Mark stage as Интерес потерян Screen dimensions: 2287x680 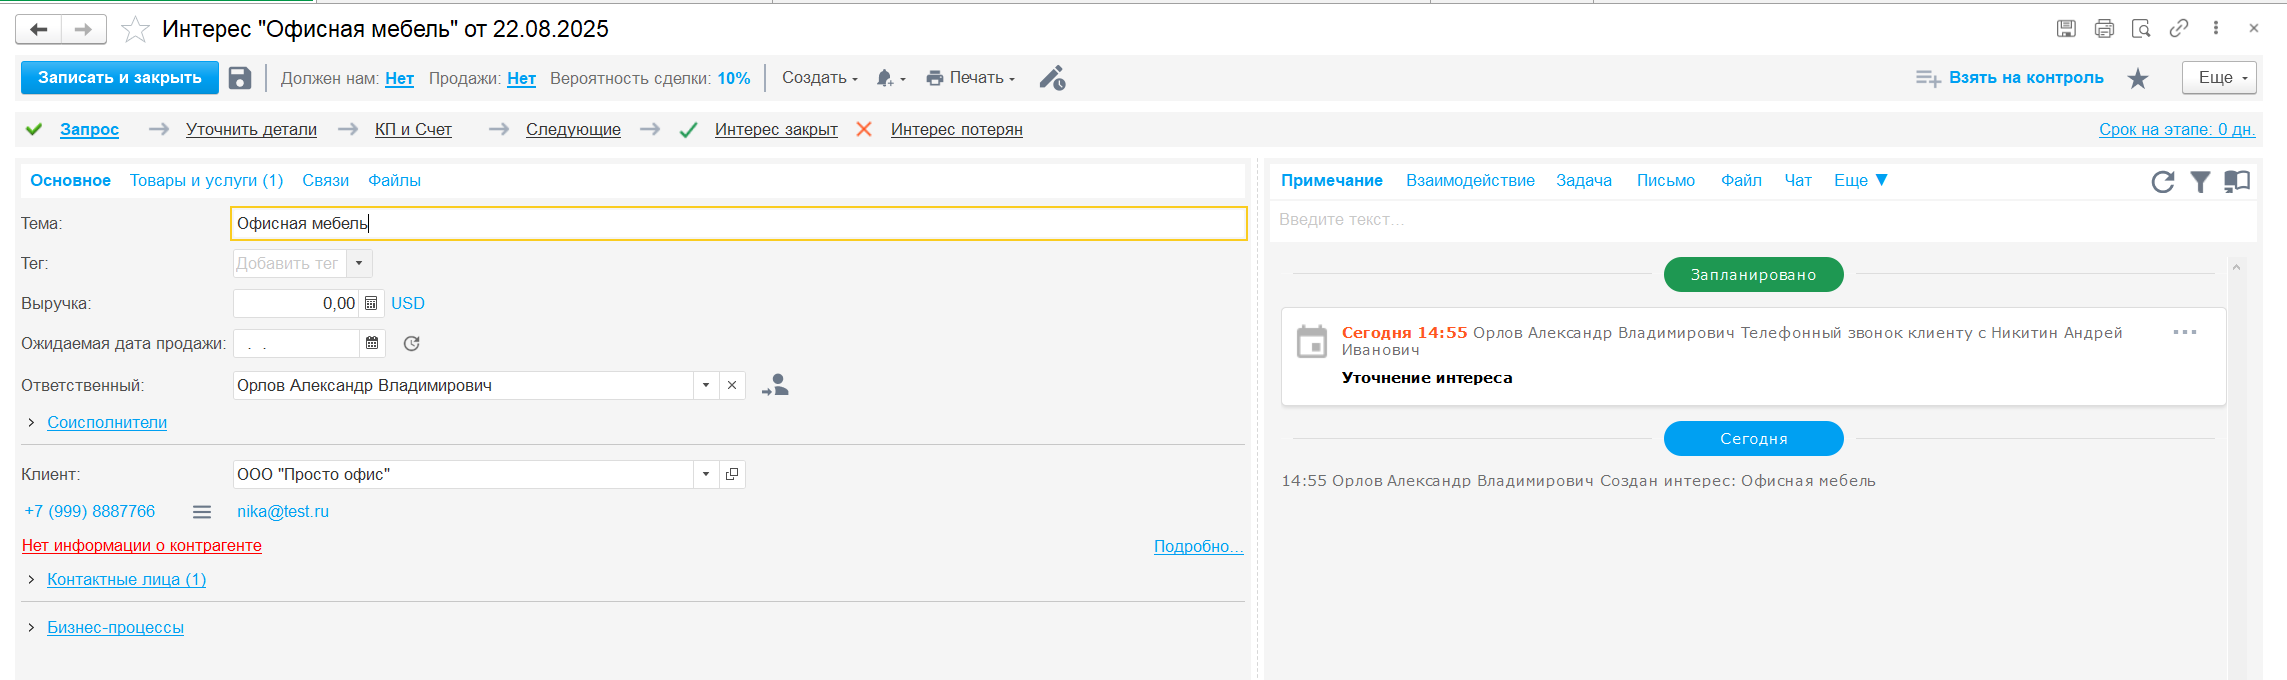pos(955,129)
